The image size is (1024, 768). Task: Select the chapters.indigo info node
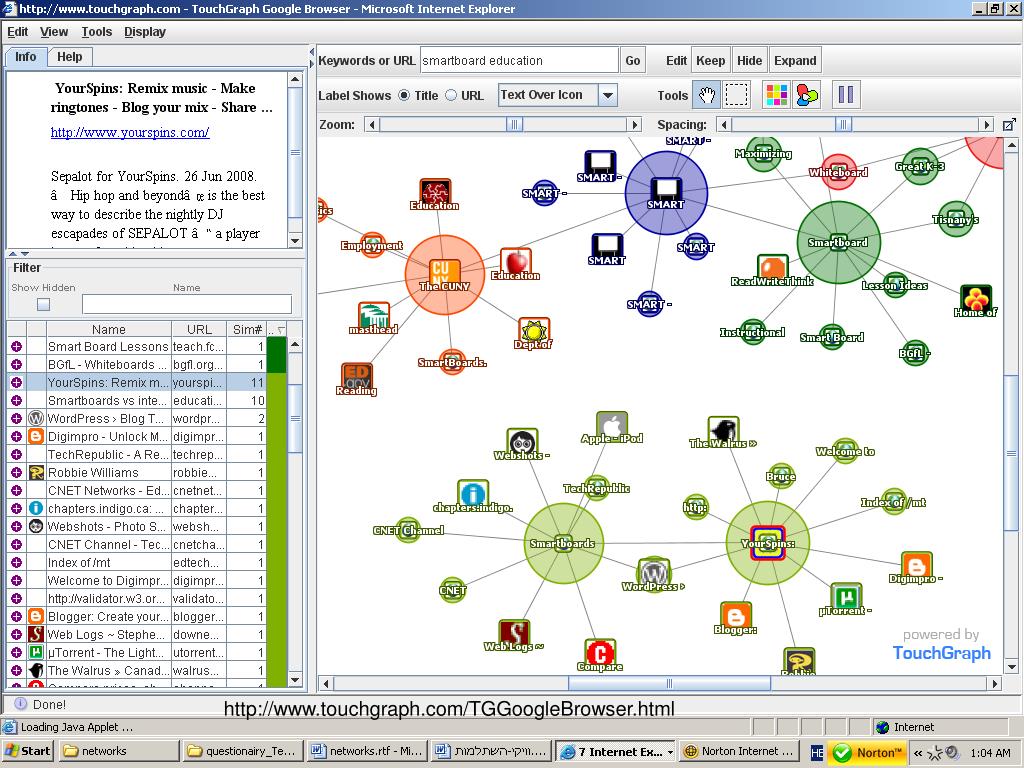point(473,494)
